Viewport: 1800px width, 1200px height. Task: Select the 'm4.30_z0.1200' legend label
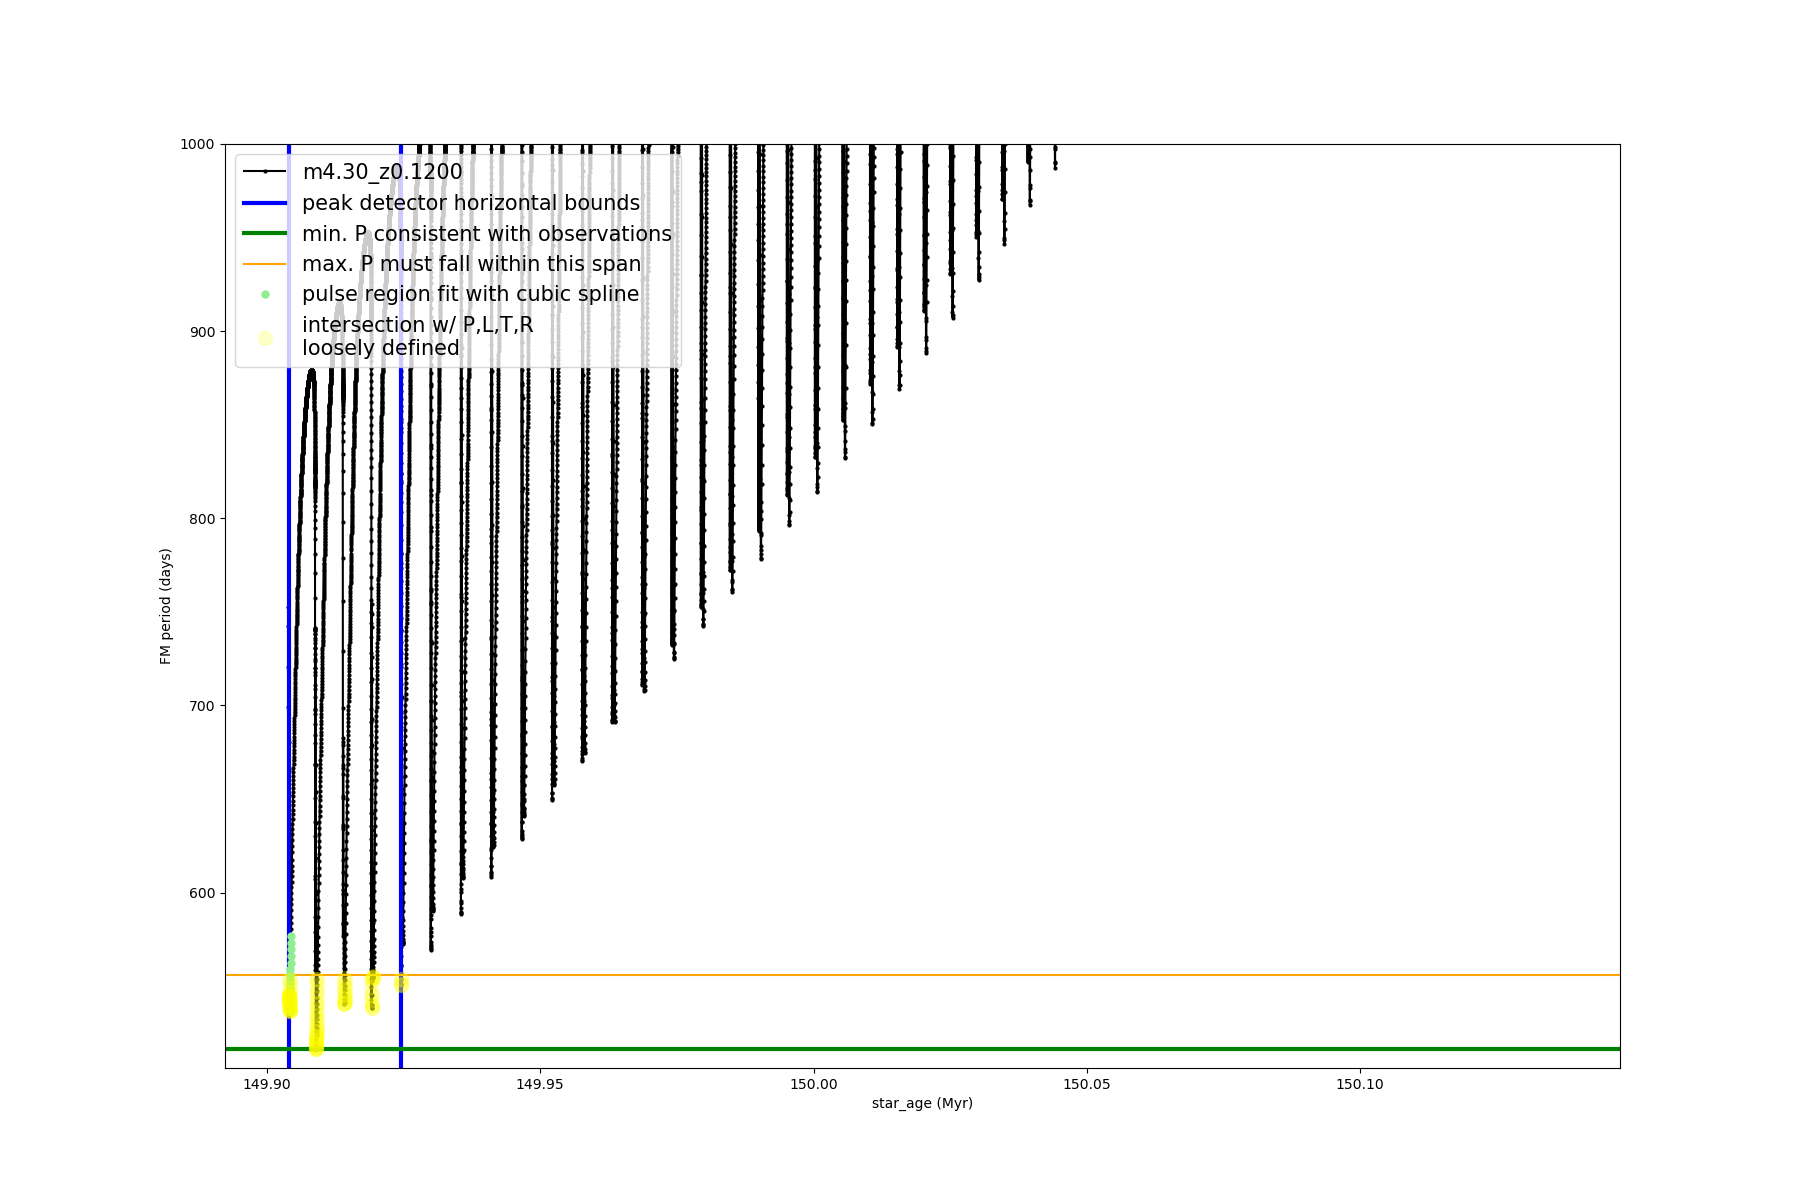click(x=382, y=172)
